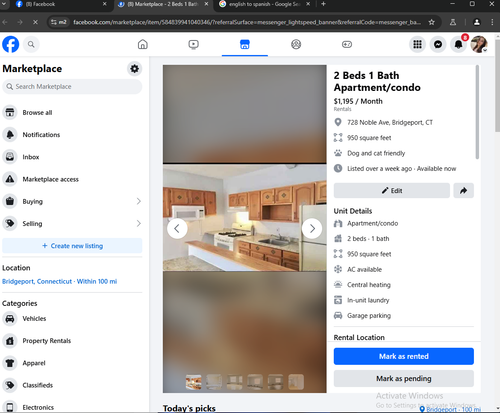This screenshot has height=413, width=500.
Task: Open the apps grid menu icon
Action: point(417,44)
